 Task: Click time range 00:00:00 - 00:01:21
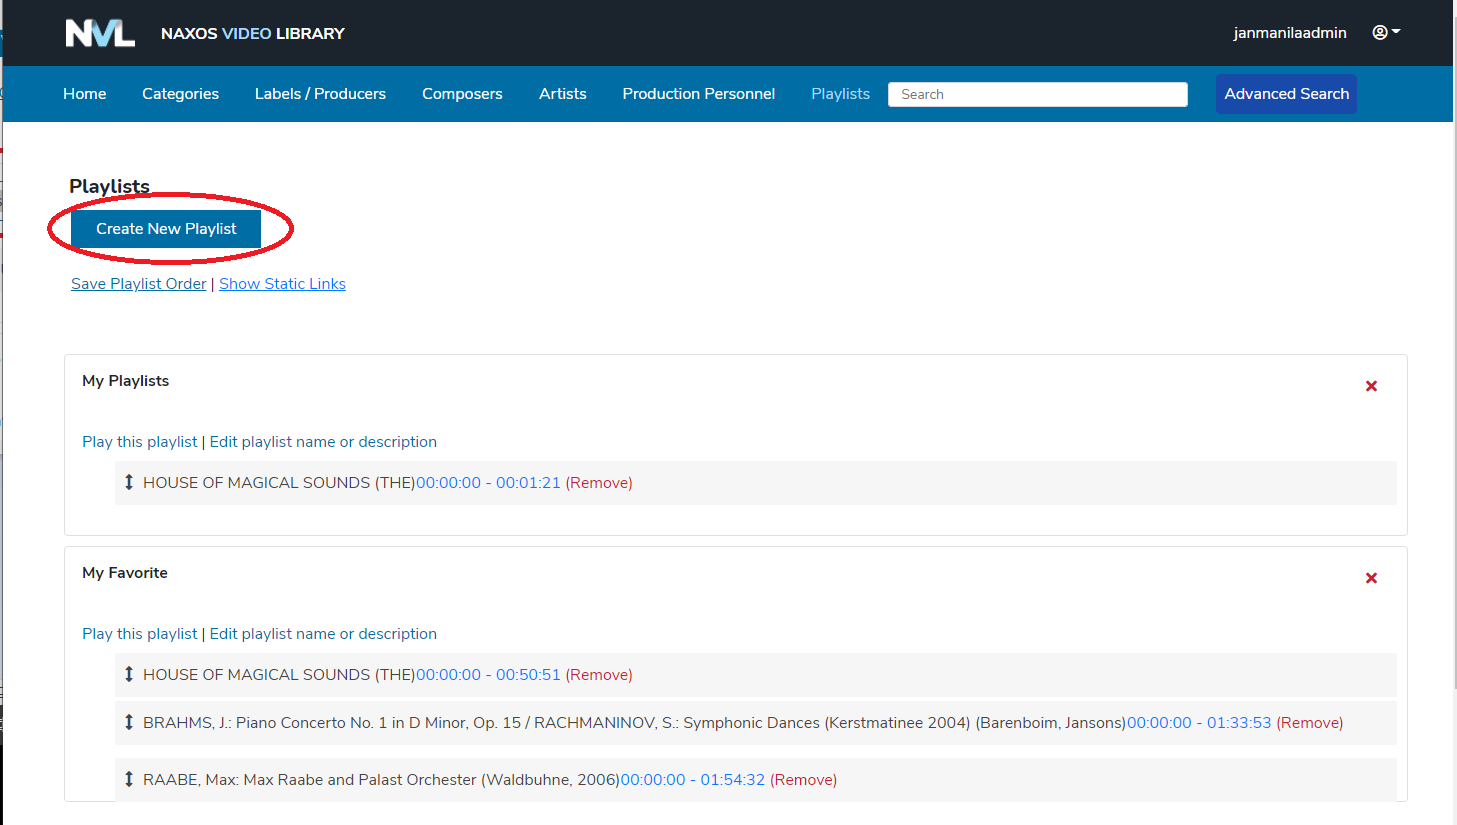(488, 483)
